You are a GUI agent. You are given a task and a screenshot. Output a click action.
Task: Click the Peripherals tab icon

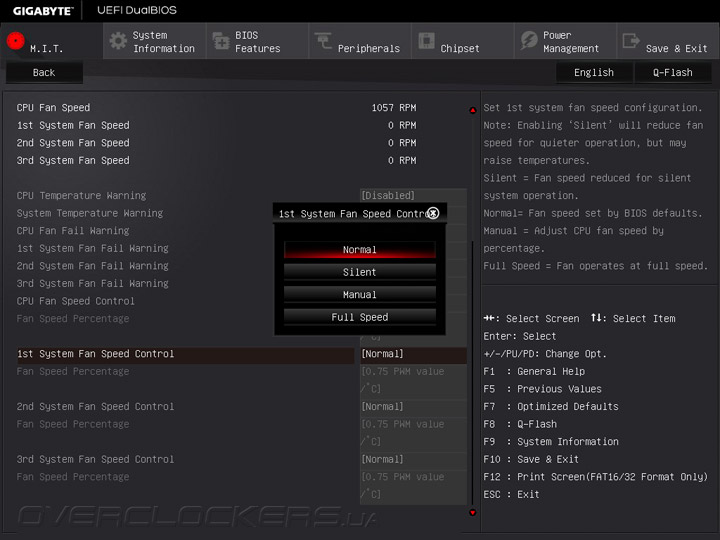pyautogui.click(x=323, y=41)
